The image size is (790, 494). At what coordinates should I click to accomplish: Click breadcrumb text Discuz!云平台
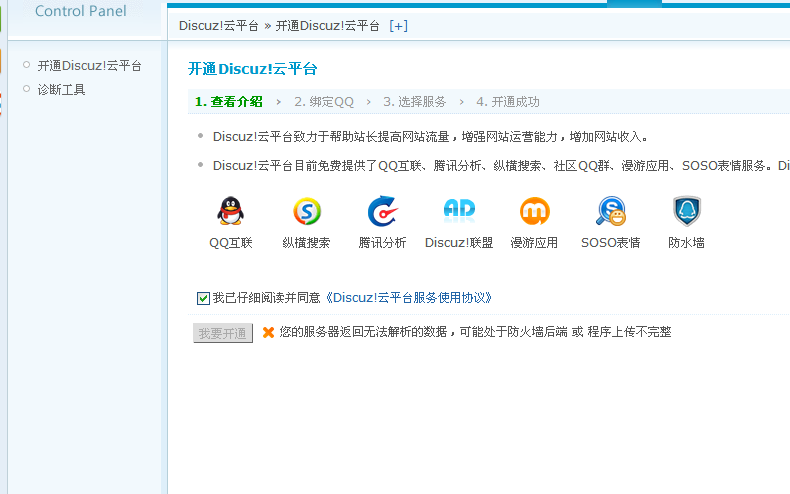point(219,26)
